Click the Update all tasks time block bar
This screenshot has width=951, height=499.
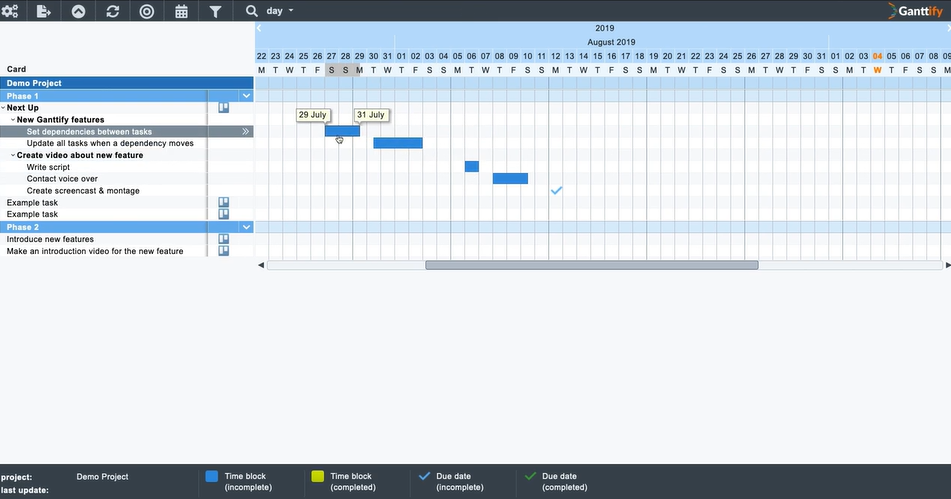point(398,143)
